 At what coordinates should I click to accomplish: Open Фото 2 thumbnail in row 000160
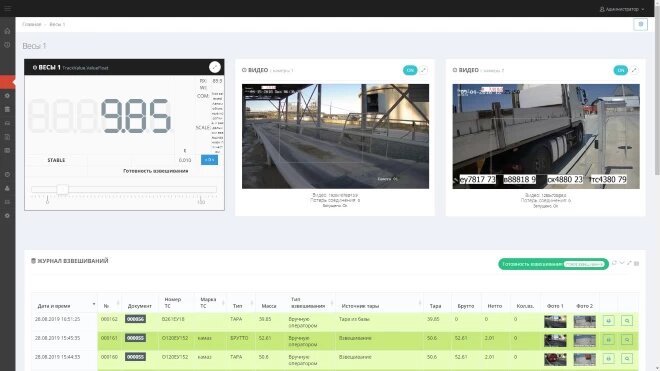click(x=585, y=359)
